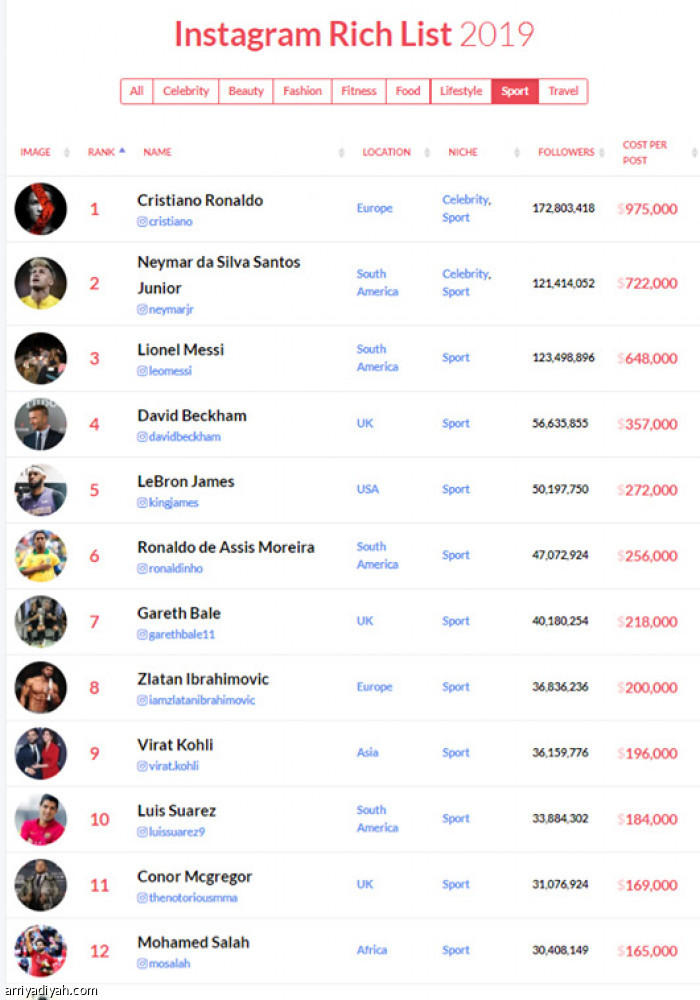
Task: Open Cristiano Ronaldo's profile picture
Action: 41,209
